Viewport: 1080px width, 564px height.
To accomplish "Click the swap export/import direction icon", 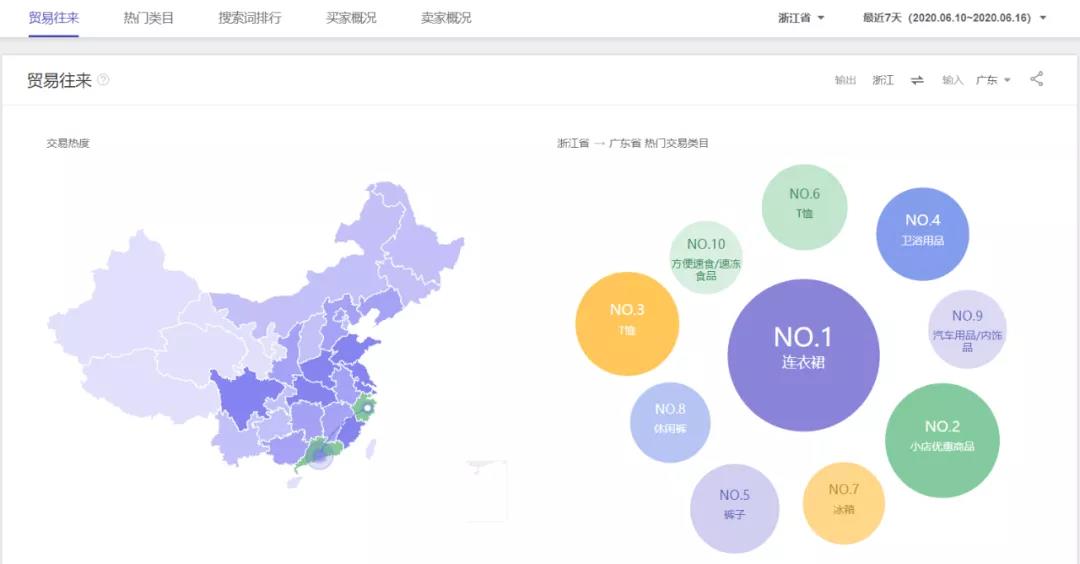I will 917,80.
